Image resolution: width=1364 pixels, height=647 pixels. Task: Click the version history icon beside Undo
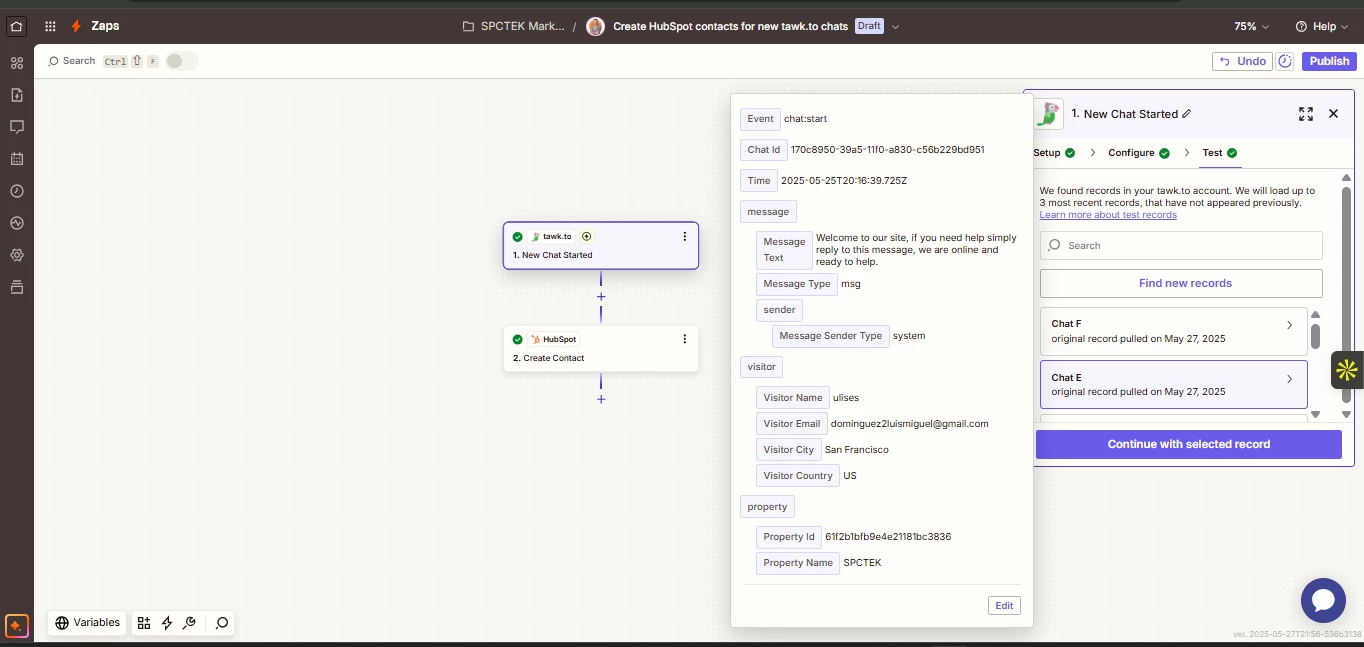coord(1286,61)
